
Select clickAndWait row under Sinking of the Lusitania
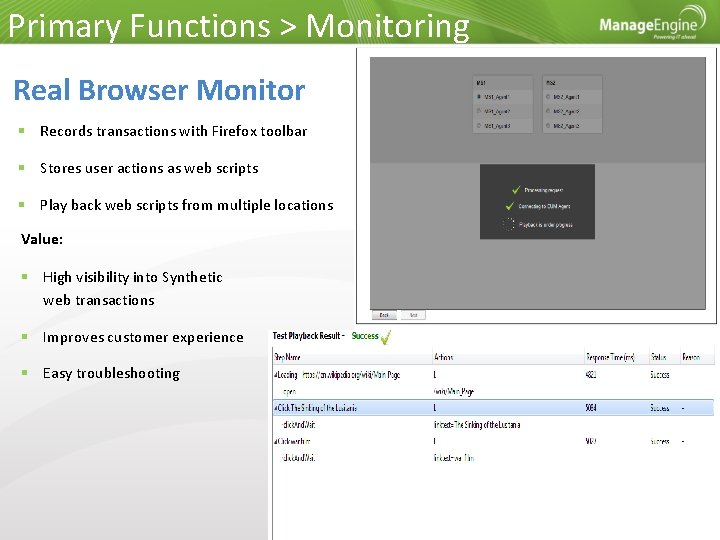(493, 425)
